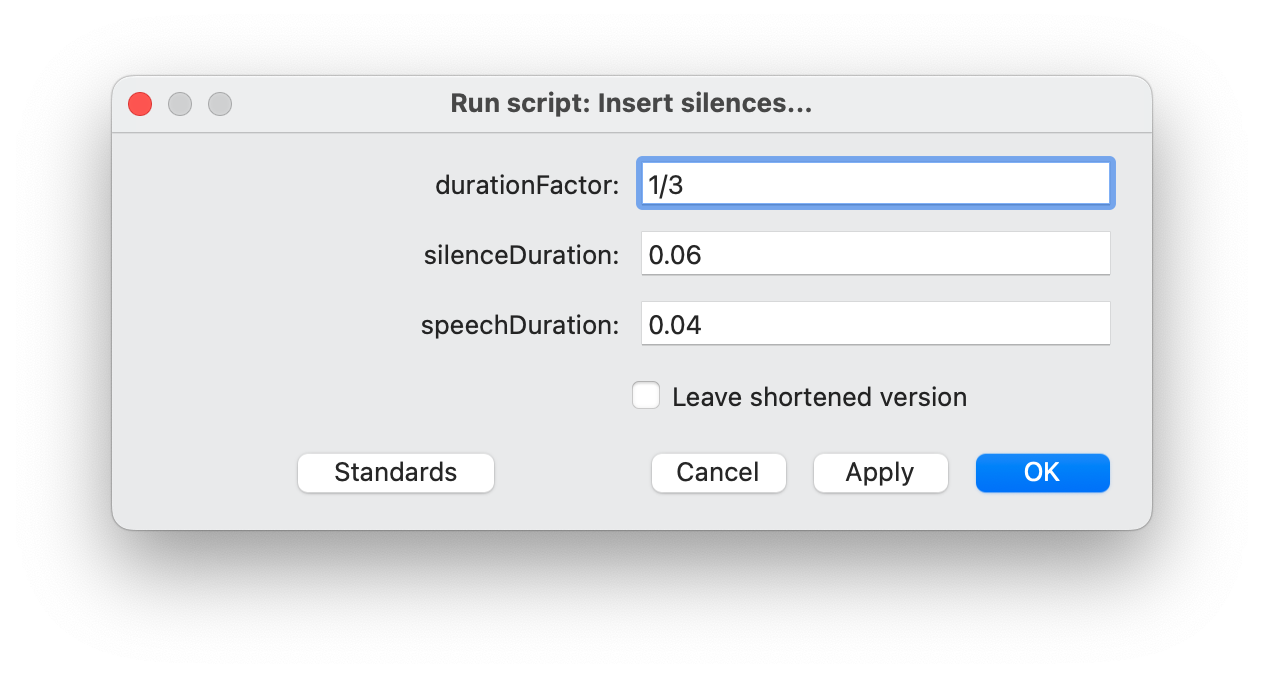This screenshot has height=678, width=1264.
Task: Click the minimize button on the dialog
Action: pos(180,103)
